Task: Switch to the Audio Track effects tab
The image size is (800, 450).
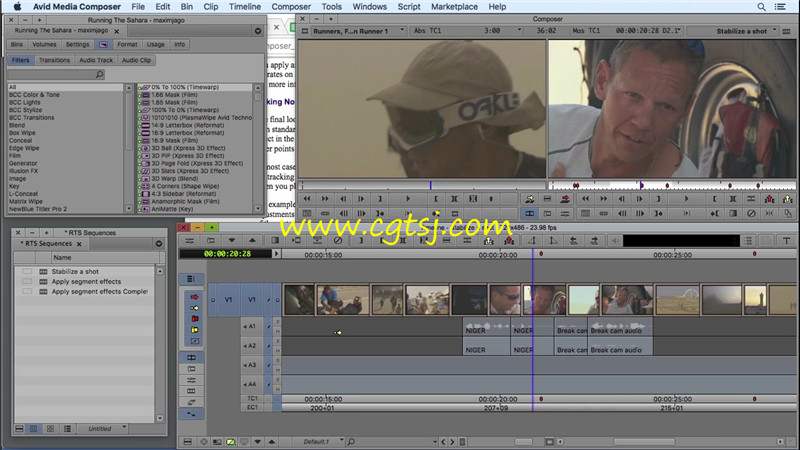Action: point(96,60)
